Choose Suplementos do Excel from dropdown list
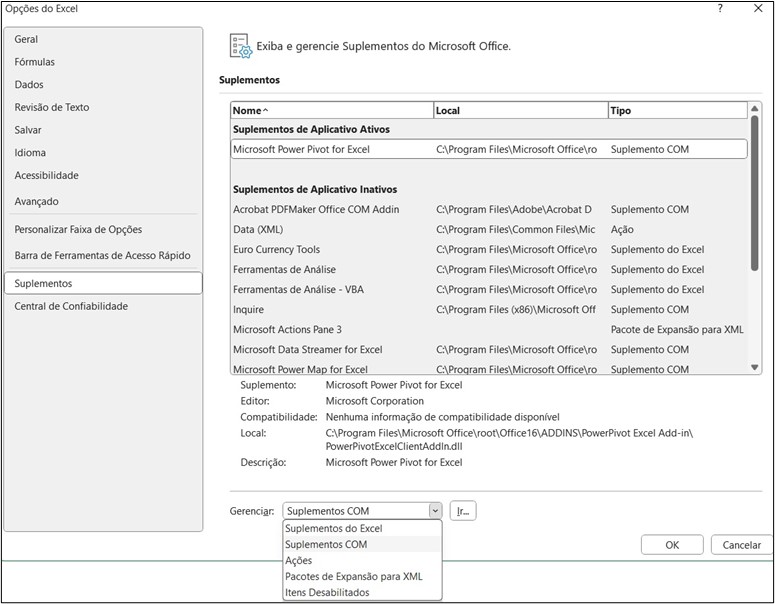The width and height of the screenshot is (775, 604). (362, 528)
